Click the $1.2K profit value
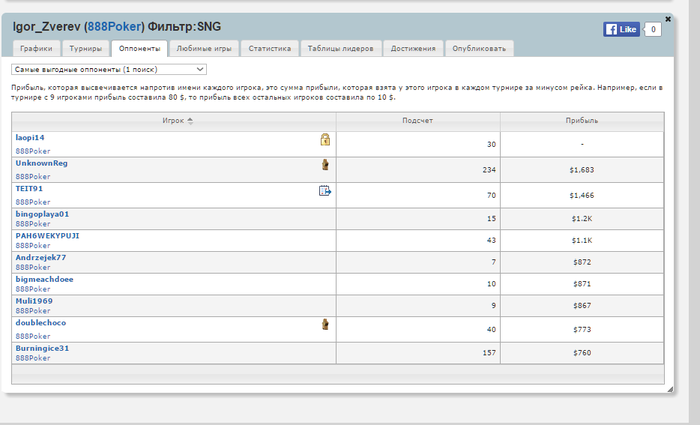Image resolution: width=700 pixels, height=425 pixels. 582,219
